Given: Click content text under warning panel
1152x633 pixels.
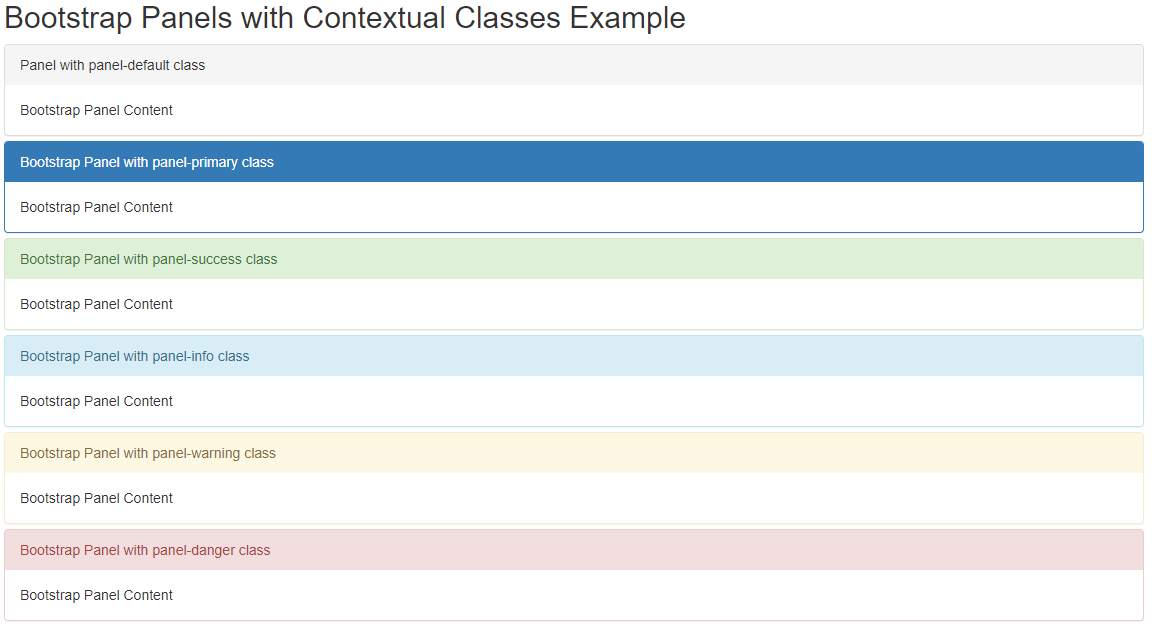Looking at the screenshot, I should point(96,498).
